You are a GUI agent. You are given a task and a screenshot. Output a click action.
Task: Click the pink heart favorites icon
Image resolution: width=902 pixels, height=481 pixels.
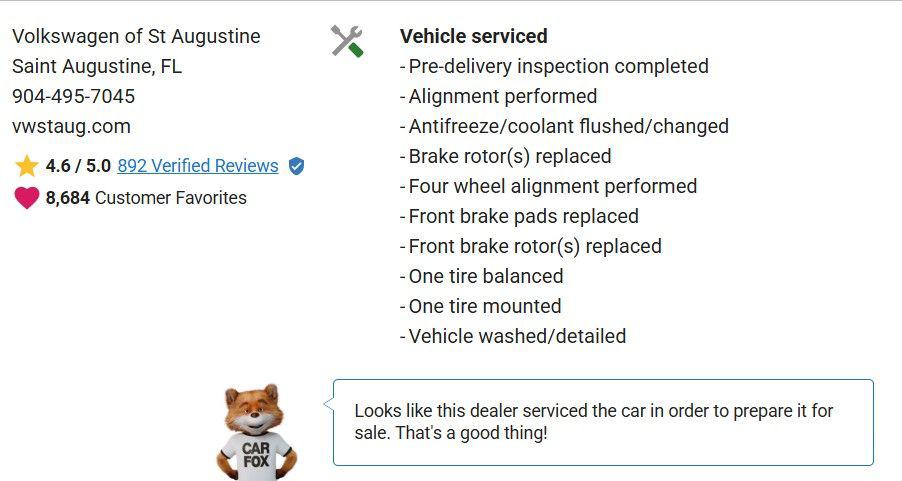click(x=27, y=198)
